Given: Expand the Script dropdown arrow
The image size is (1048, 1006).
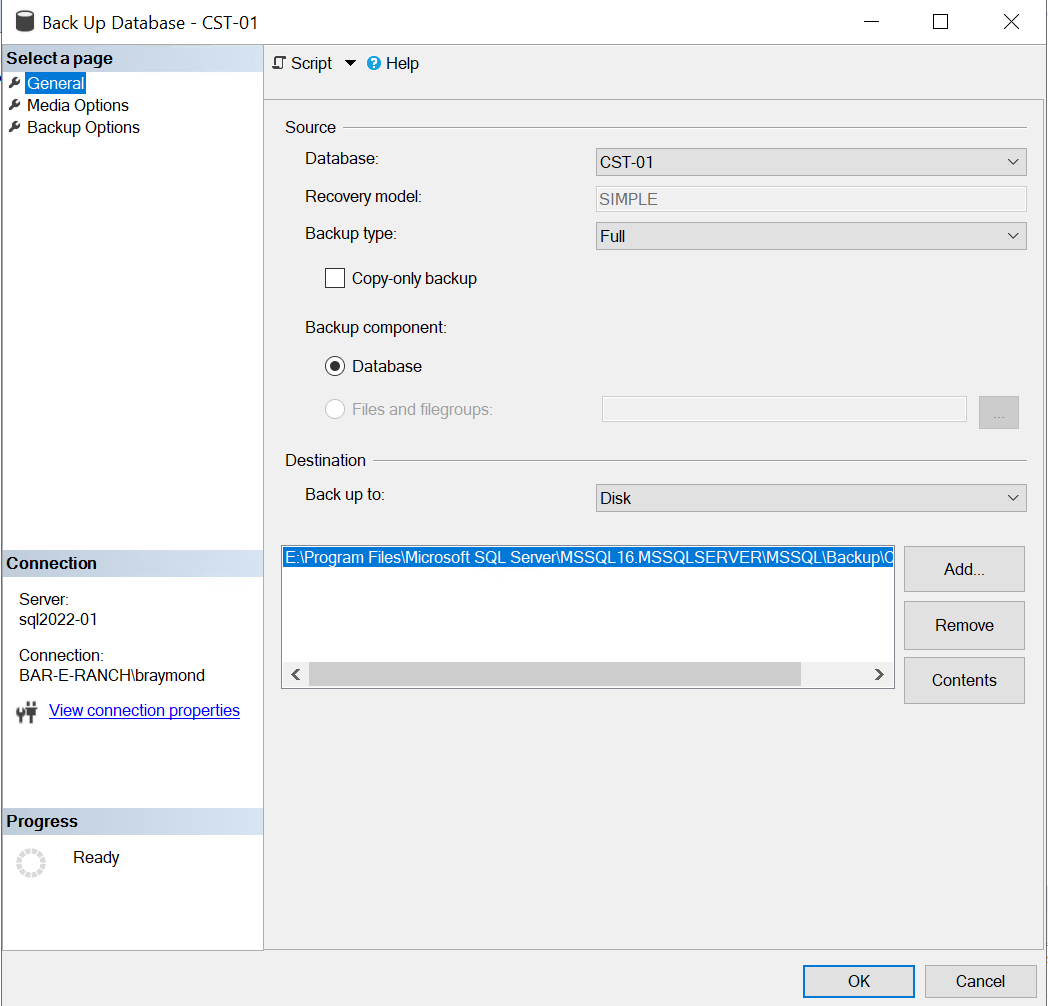Looking at the screenshot, I should click(350, 63).
